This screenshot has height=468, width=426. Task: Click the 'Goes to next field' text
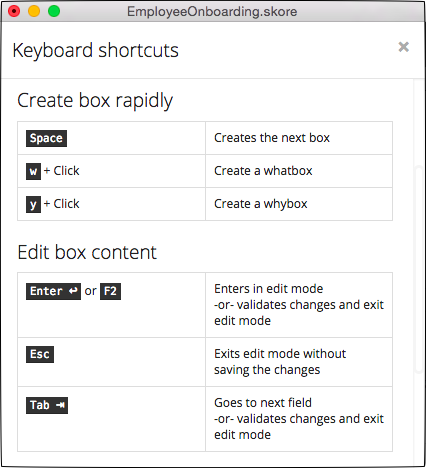point(263,403)
